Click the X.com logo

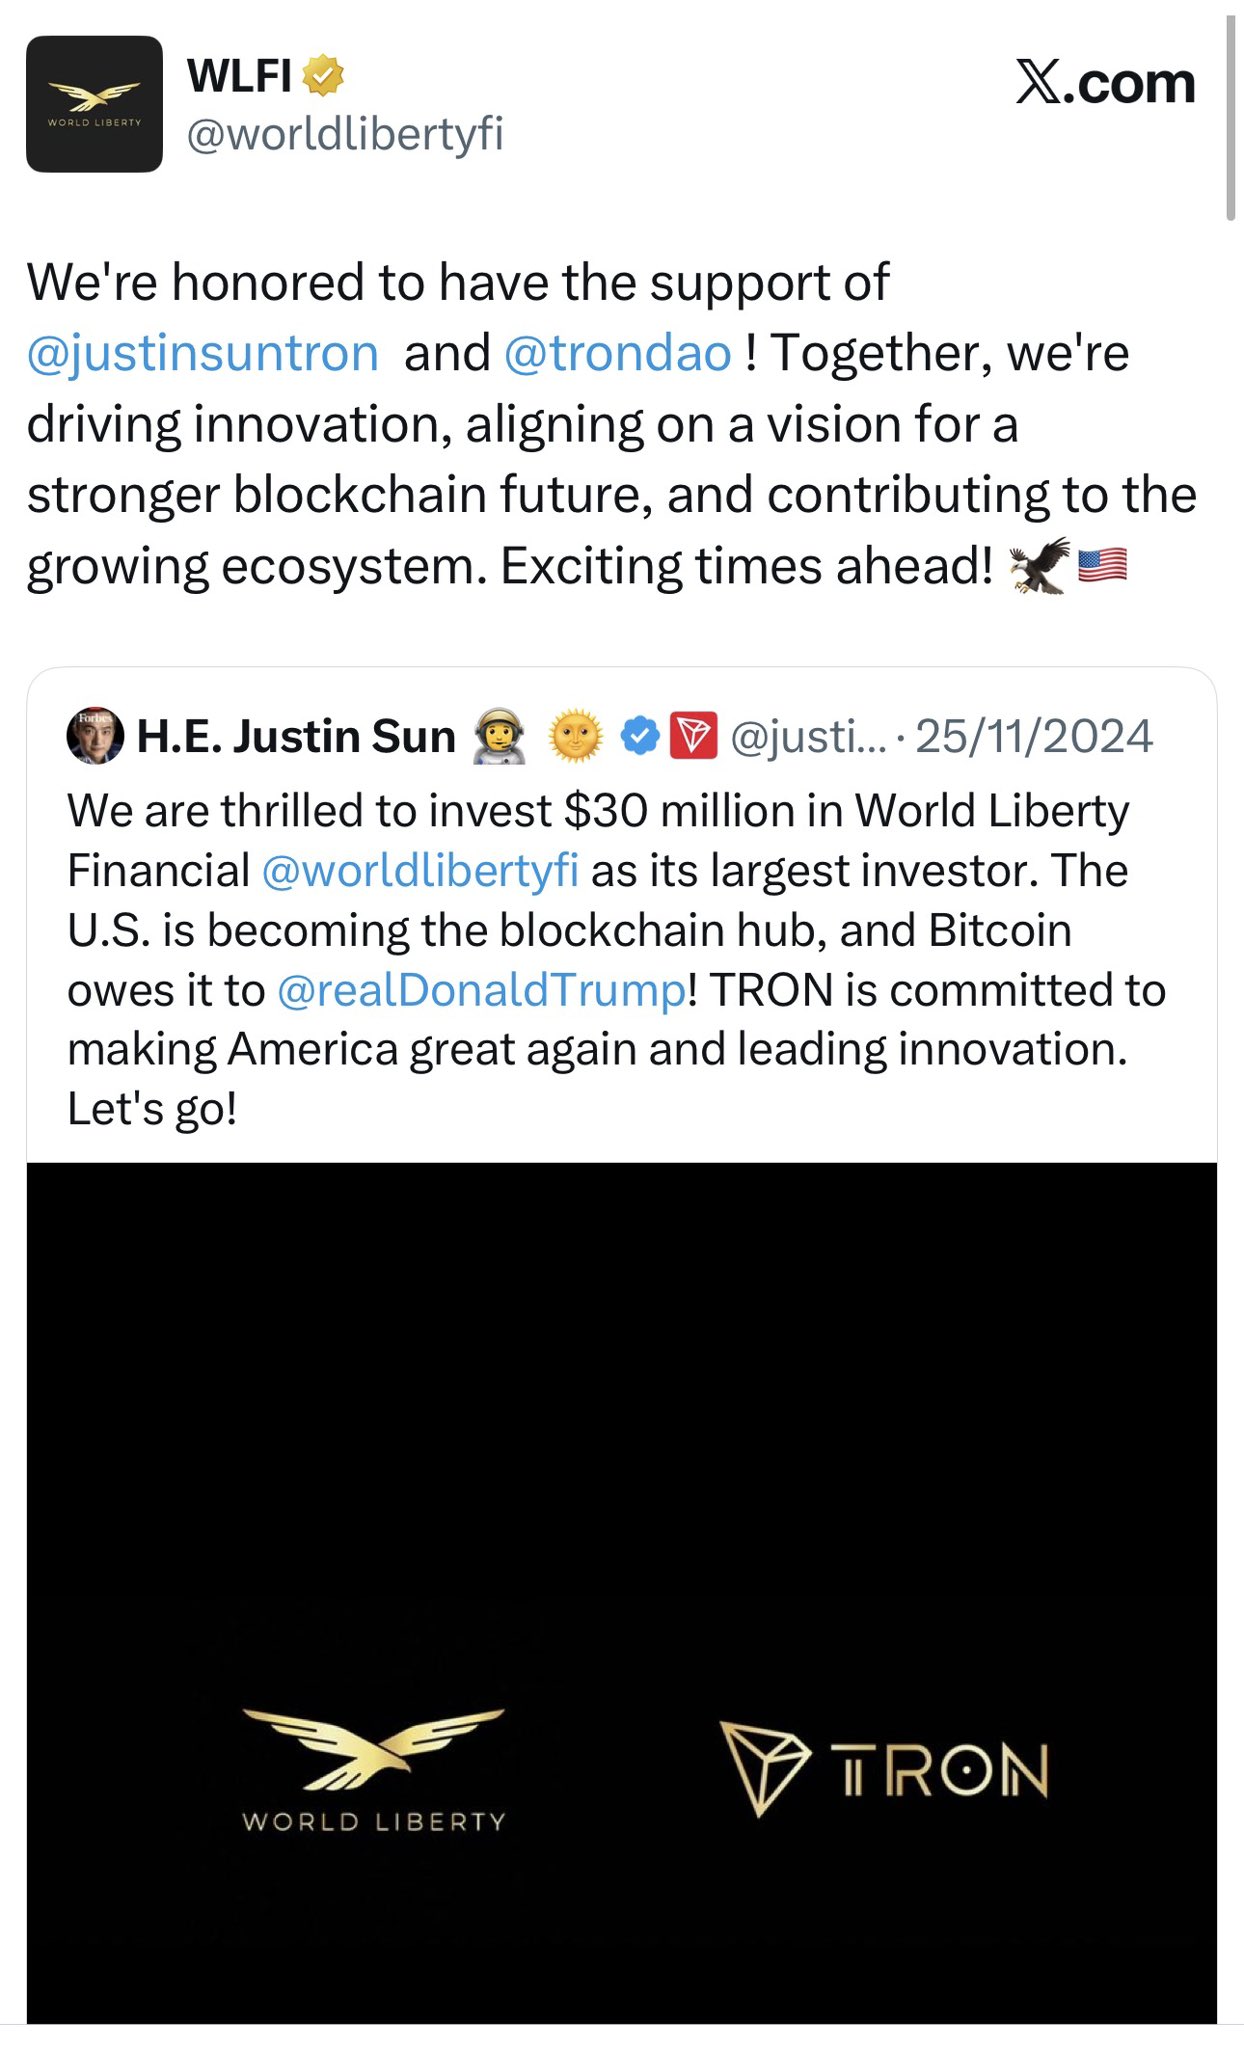(x=1105, y=82)
